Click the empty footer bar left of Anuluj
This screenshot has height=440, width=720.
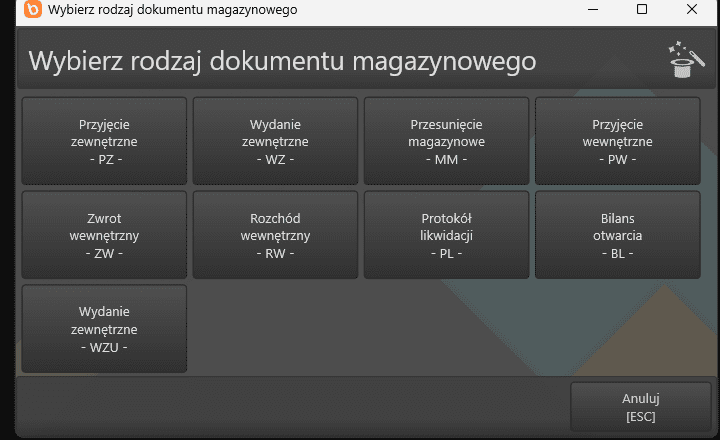coord(290,406)
